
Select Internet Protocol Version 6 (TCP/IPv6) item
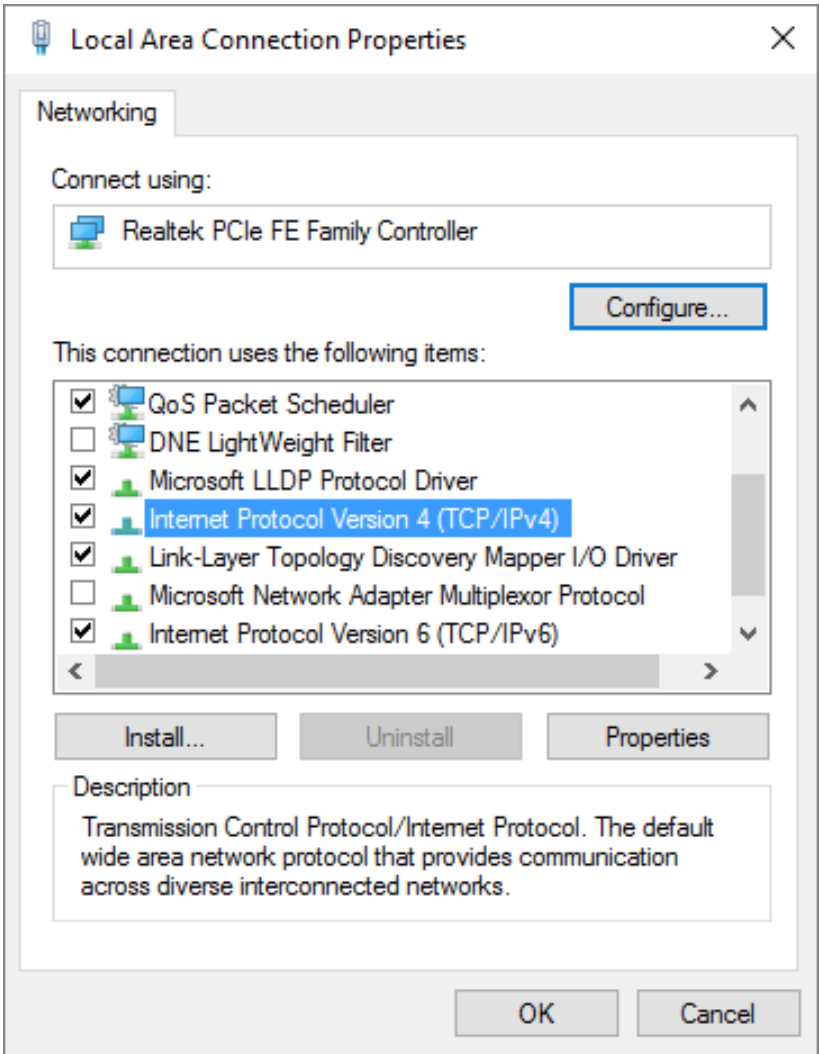pos(354,634)
